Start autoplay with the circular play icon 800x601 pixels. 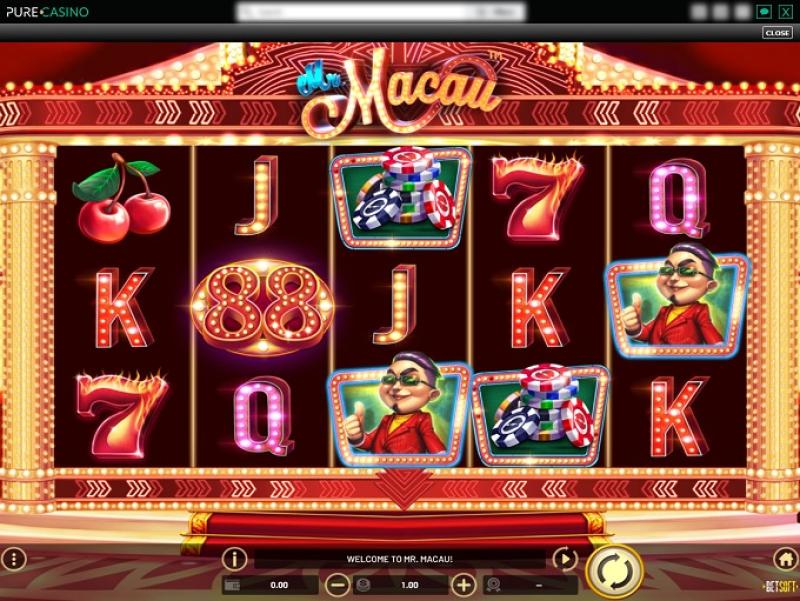click(x=565, y=559)
